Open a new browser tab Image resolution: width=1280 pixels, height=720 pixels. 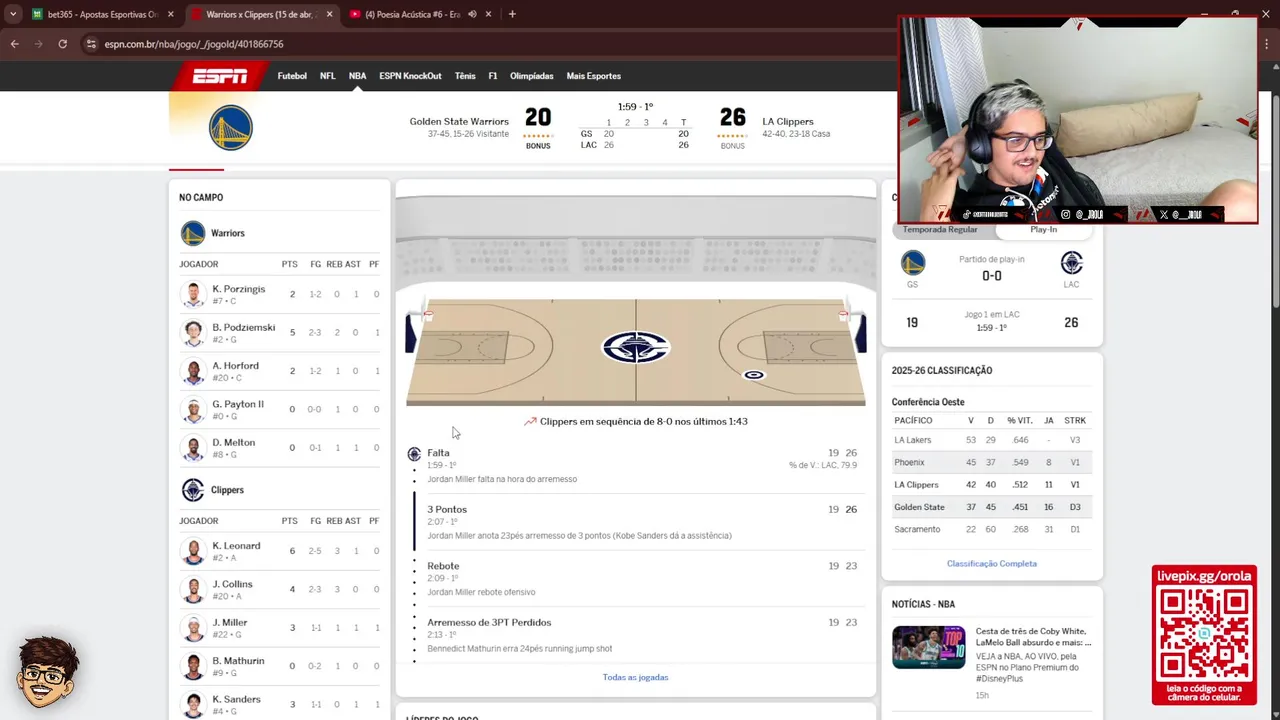[x=512, y=14]
